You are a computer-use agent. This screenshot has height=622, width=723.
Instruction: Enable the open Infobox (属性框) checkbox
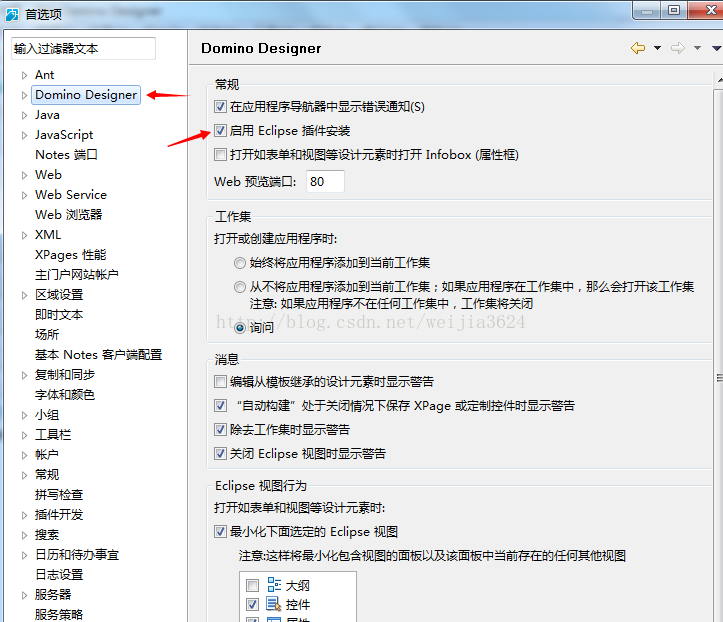click(x=220, y=154)
